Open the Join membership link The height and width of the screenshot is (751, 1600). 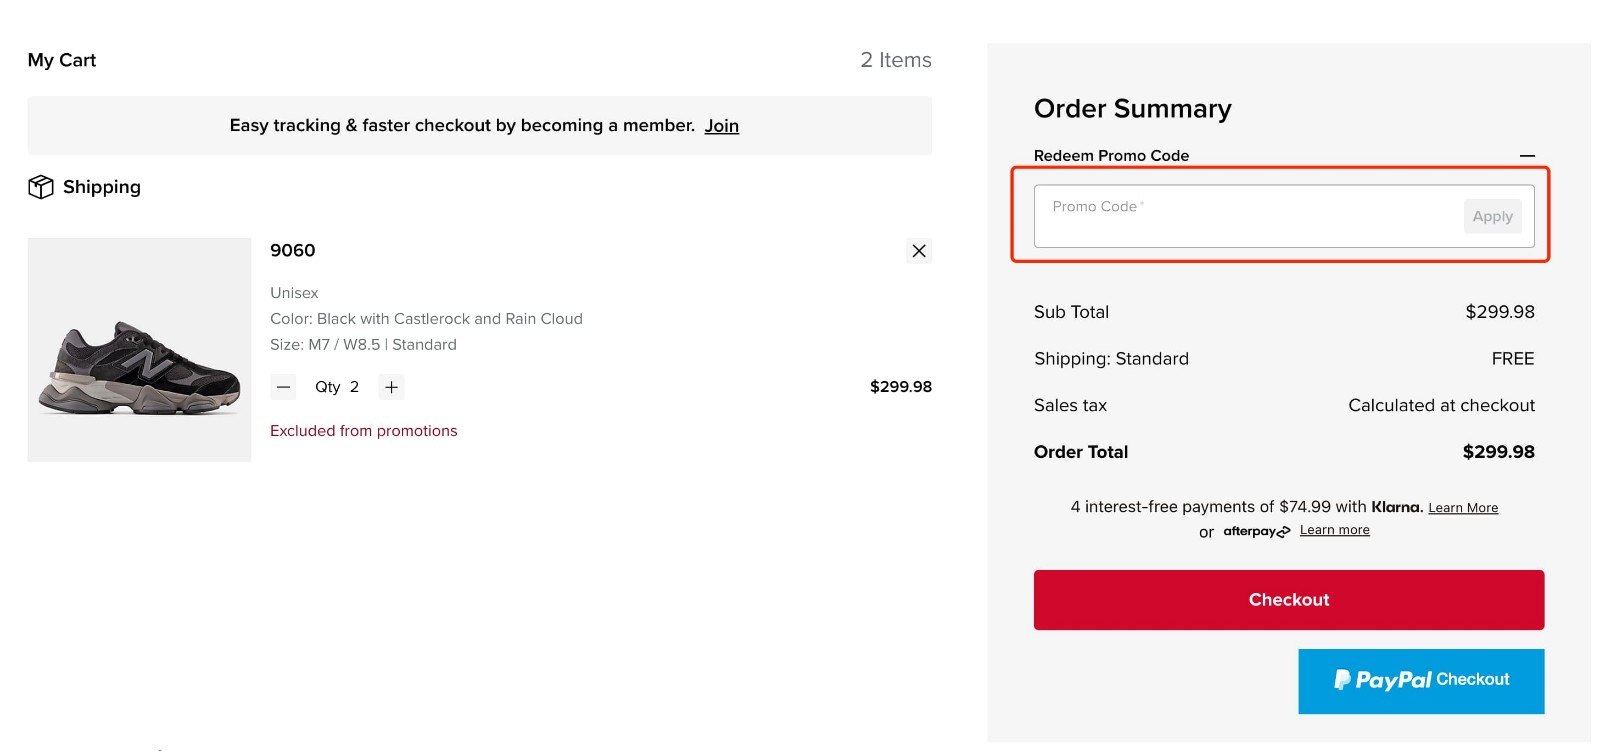pyautogui.click(x=722, y=125)
